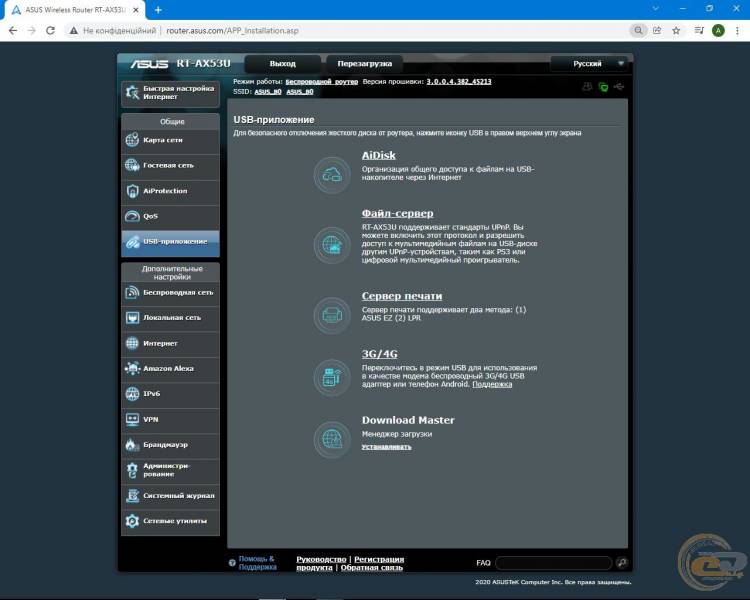This screenshot has width=750, height=600.
Task: Open QoS in sidebar
Action: [x=170, y=216]
